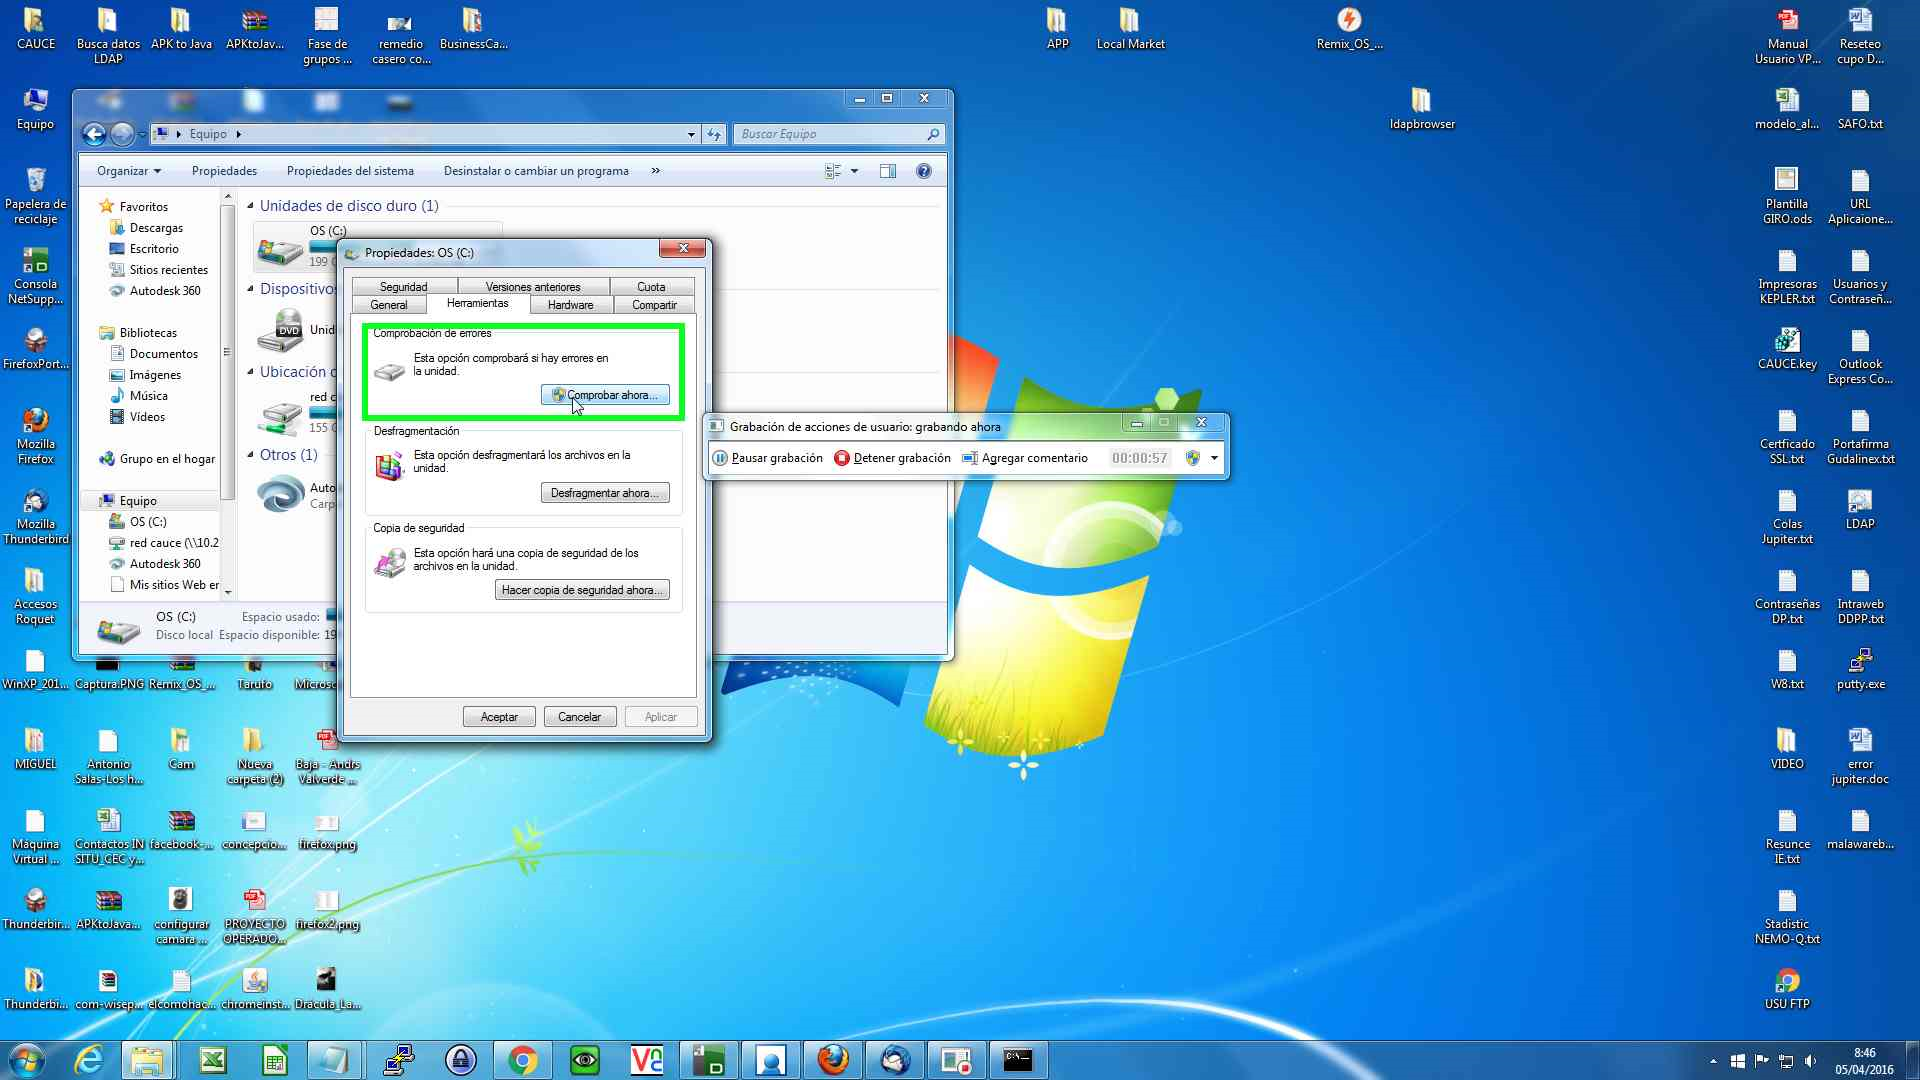Open Google Chrome from taskbar
Screen dimensions: 1920x1080
522,1060
